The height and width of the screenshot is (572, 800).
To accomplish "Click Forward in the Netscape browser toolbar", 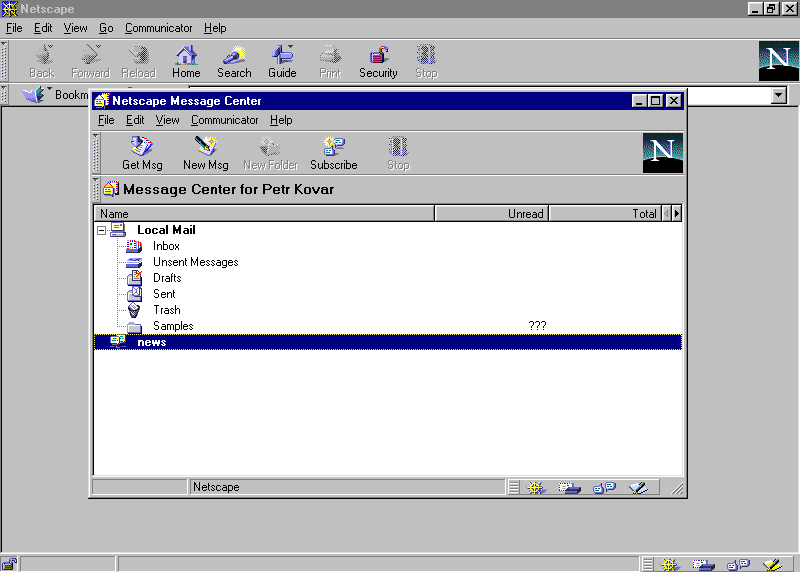I will 90,61.
